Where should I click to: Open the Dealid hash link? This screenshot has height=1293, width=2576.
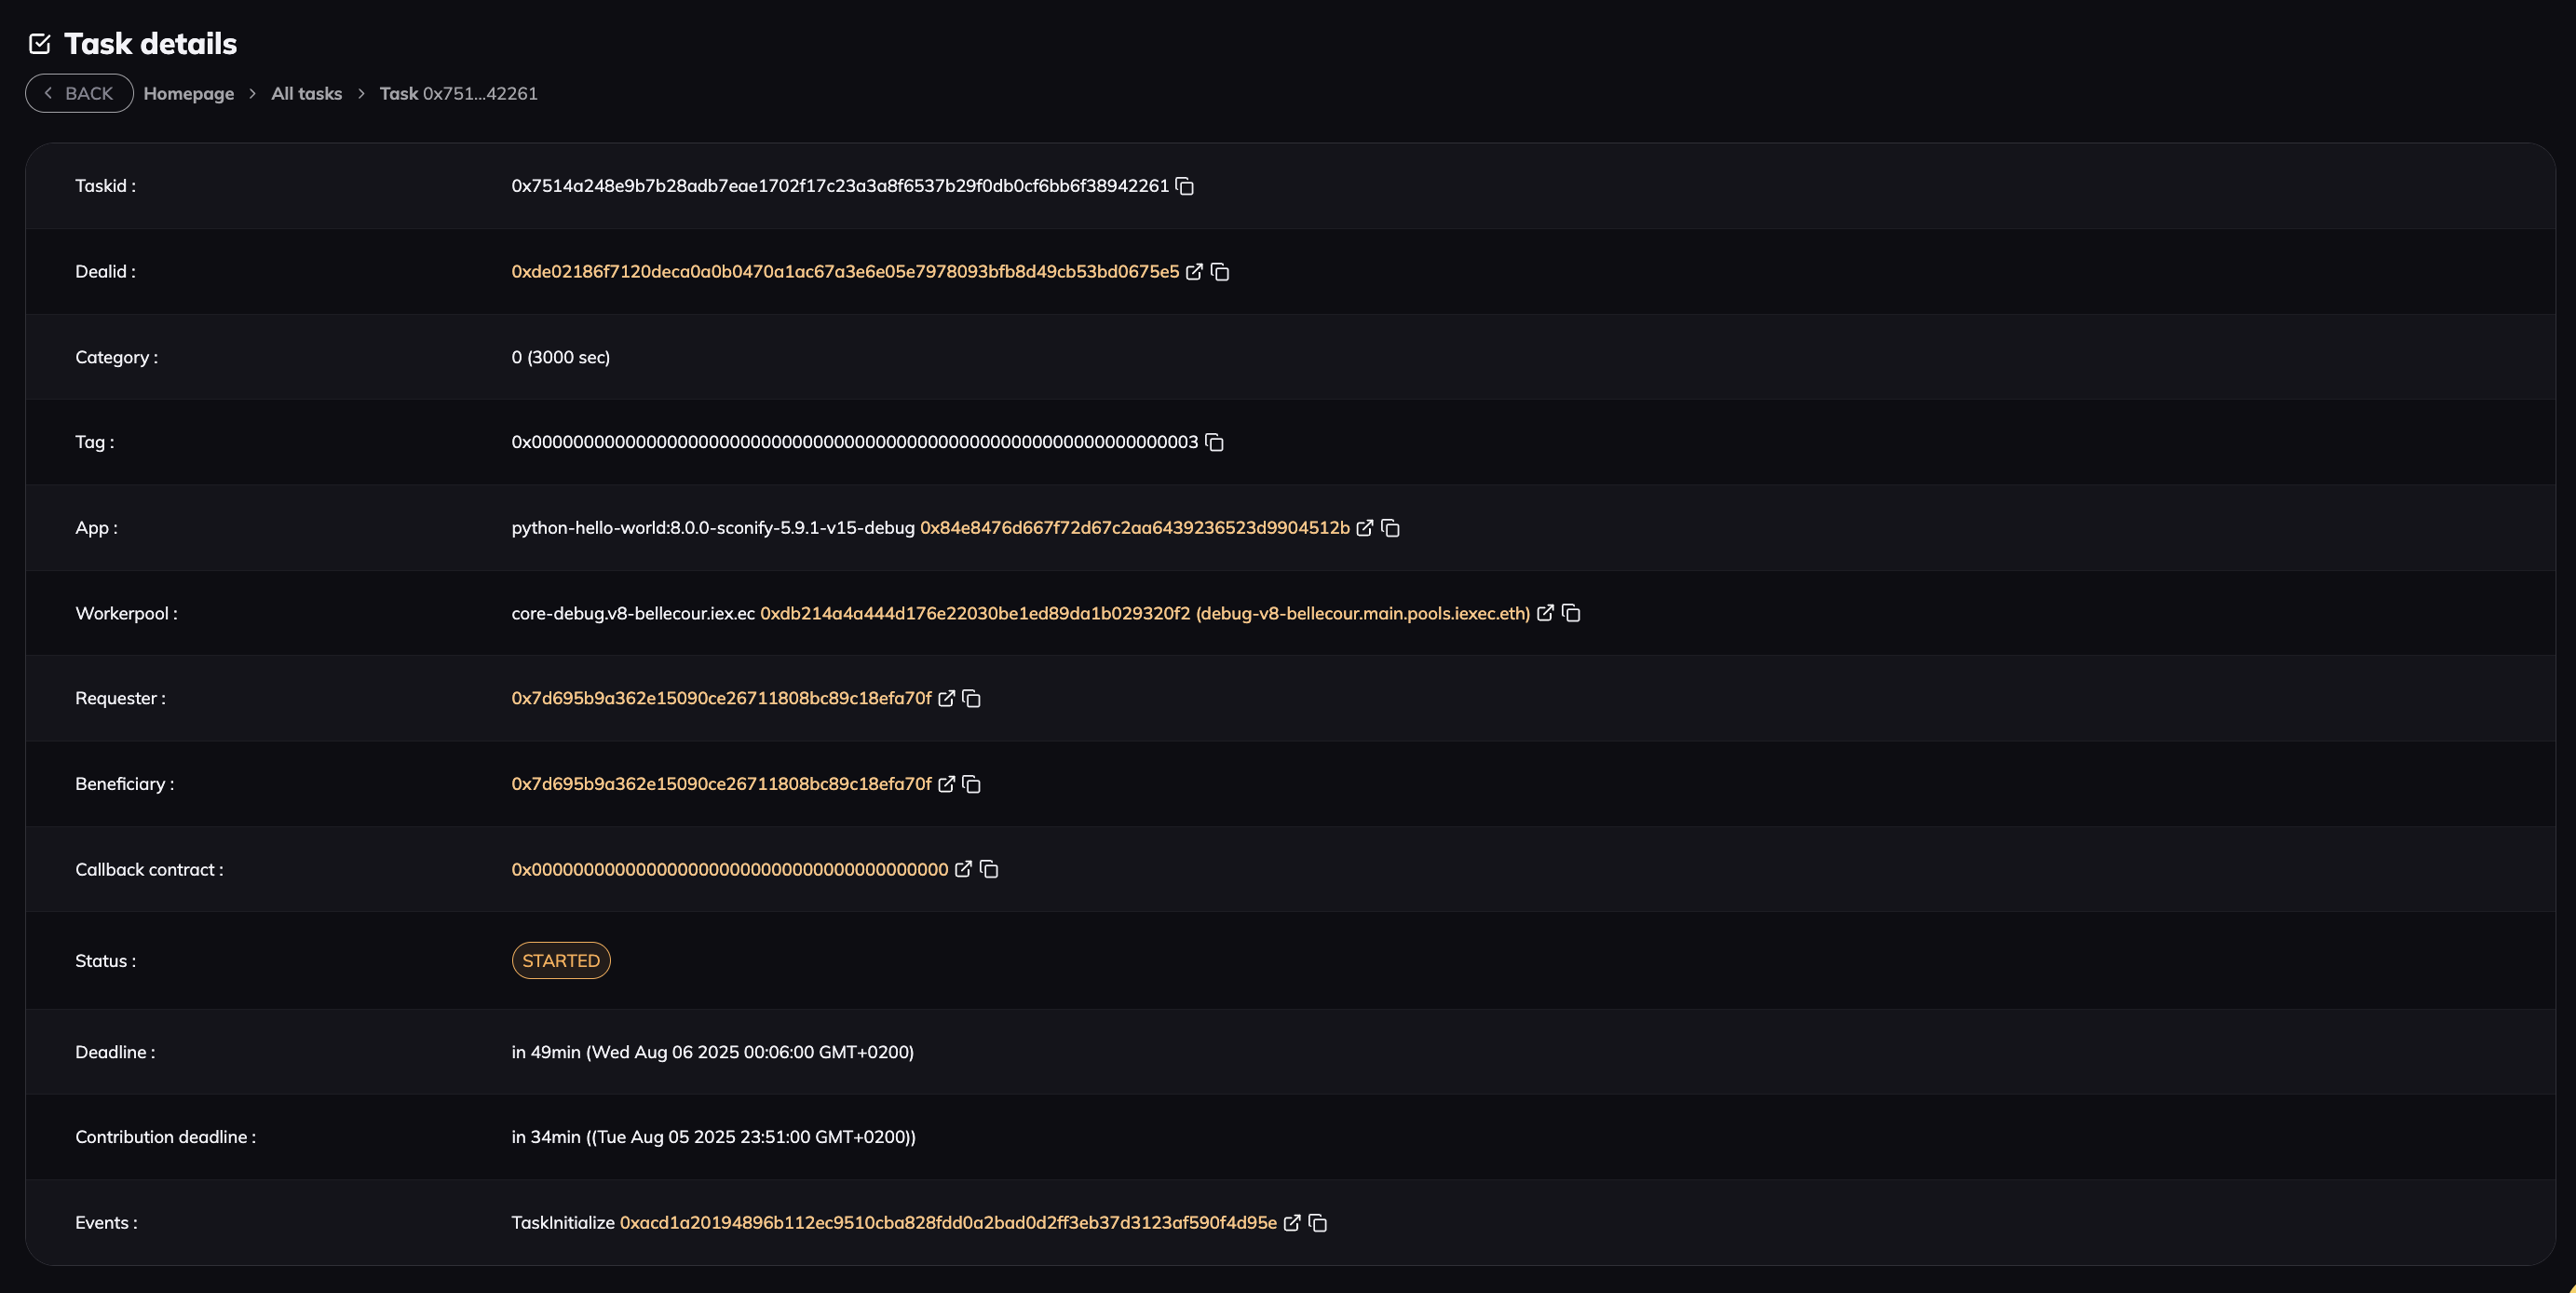click(x=845, y=271)
